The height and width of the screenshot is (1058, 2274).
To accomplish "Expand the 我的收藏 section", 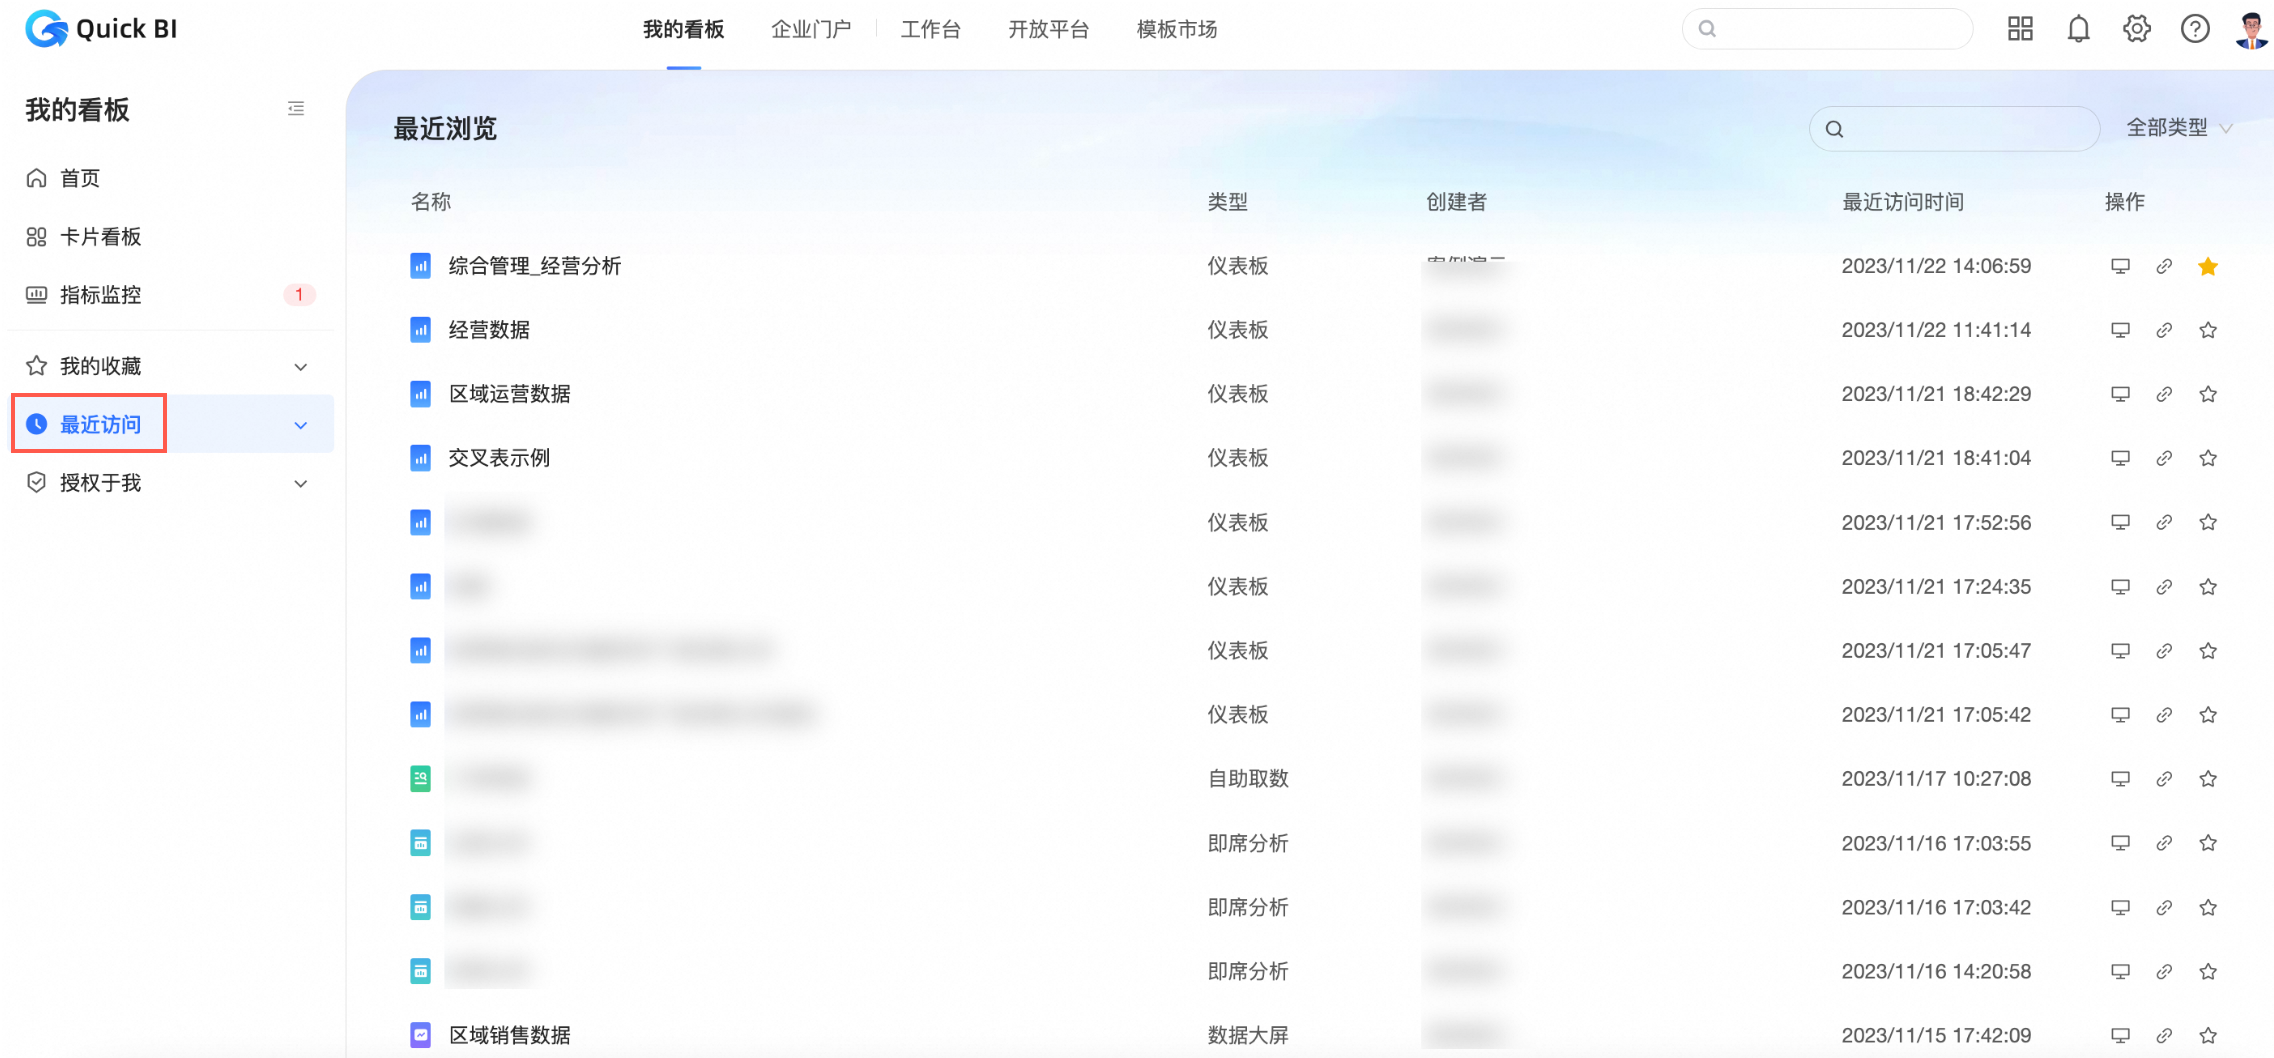I will (x=301, y=367).
